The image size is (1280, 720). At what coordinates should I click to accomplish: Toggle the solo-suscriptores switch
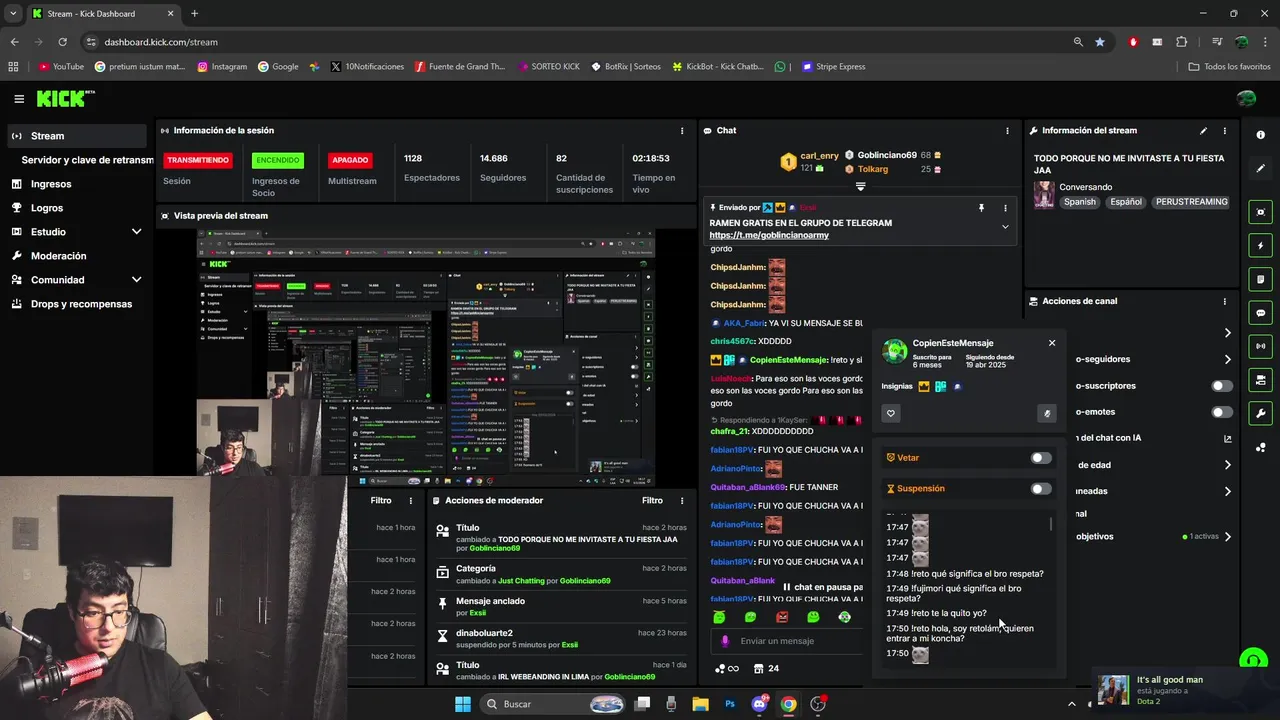pos(1222,385)
